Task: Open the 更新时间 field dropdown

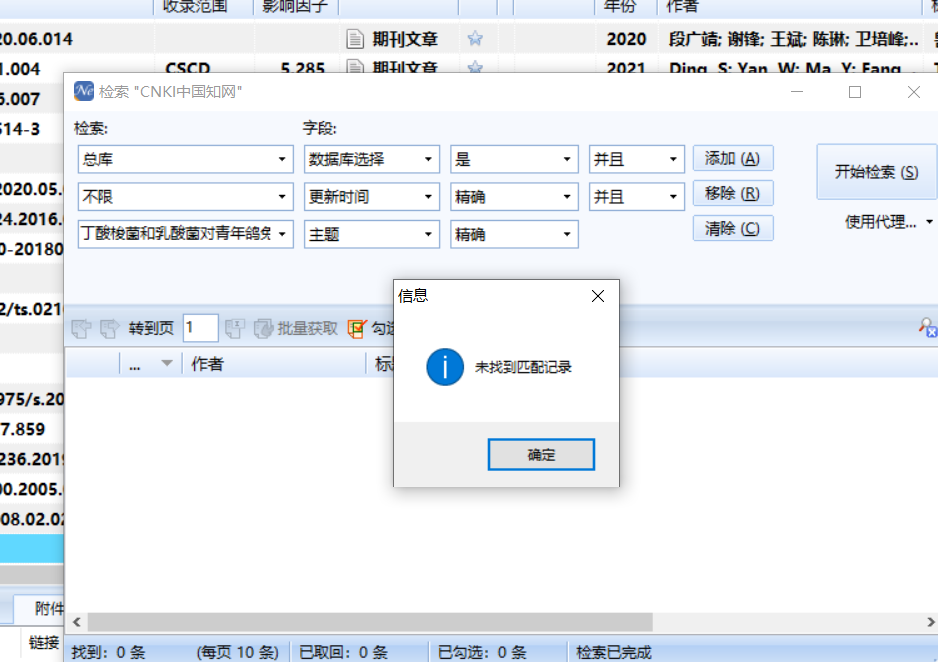Action: tap(428, 197)
